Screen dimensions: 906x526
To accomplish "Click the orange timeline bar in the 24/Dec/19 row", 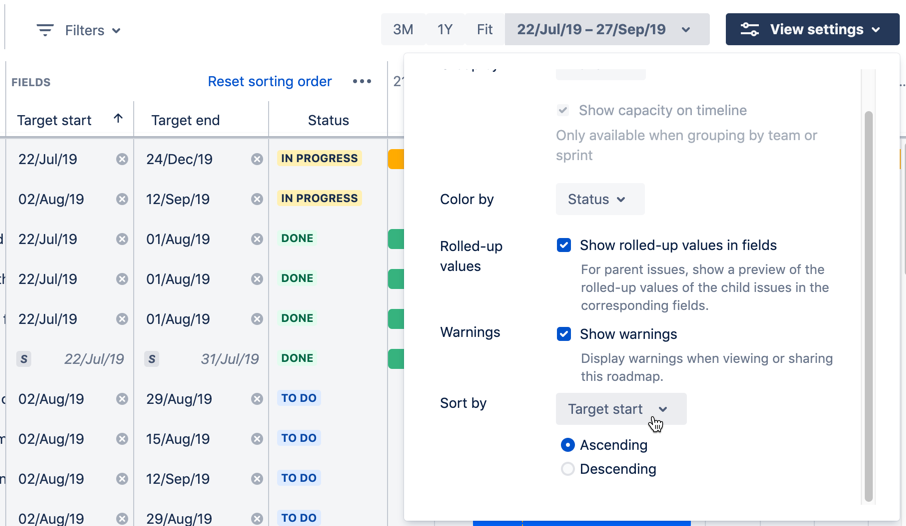I will [396, 159].
